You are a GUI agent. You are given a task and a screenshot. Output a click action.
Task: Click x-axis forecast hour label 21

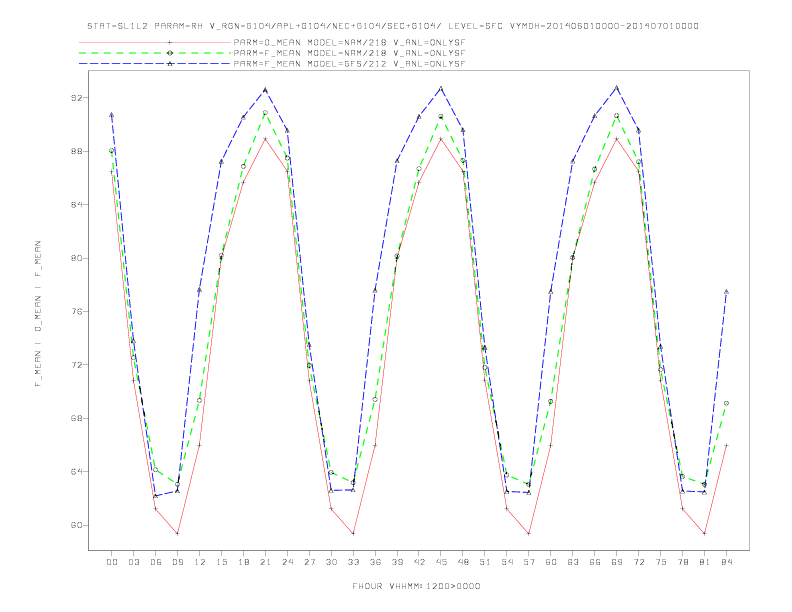(265, 562)
